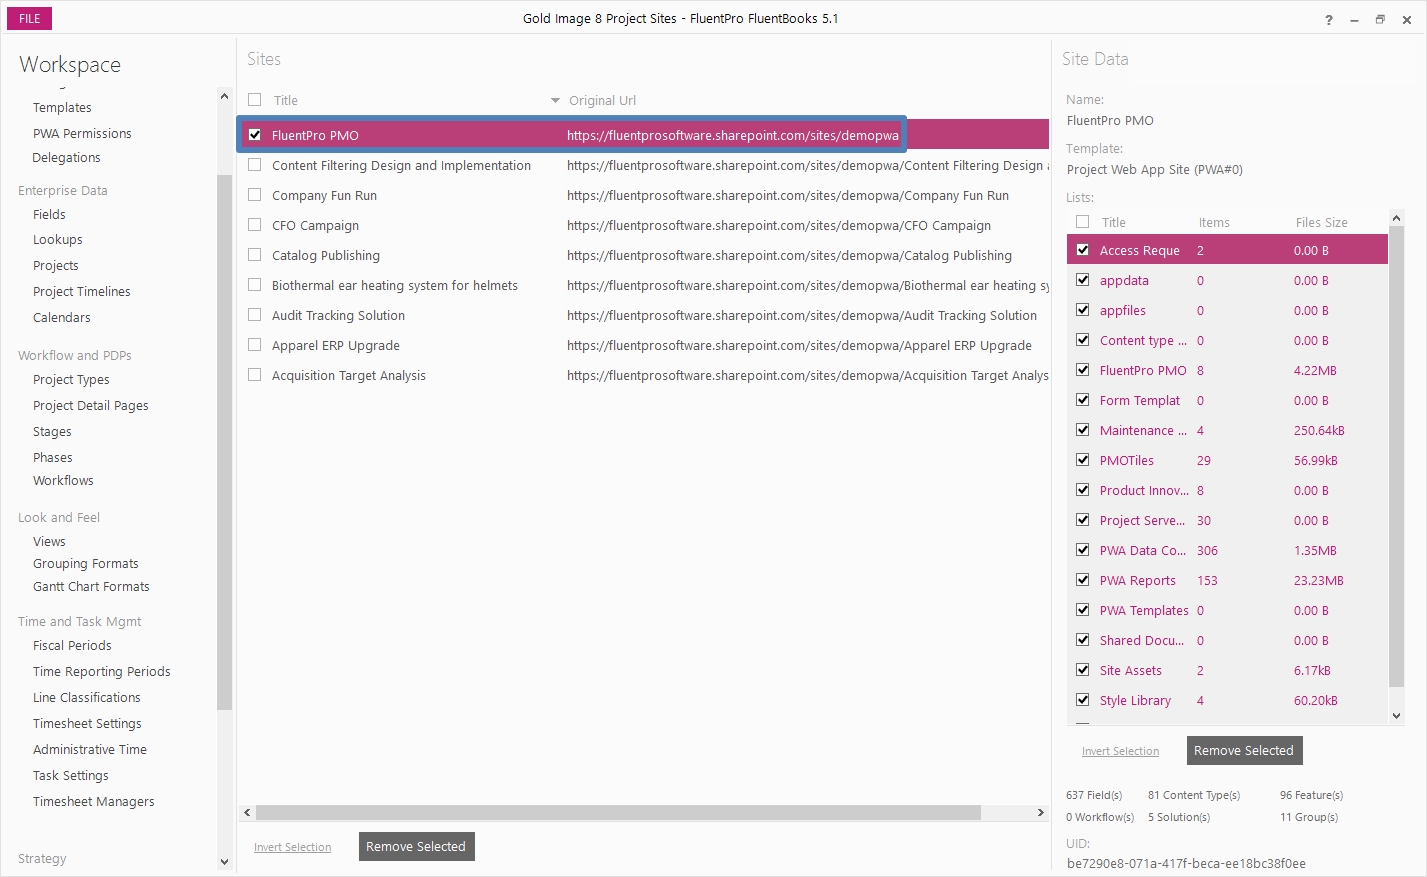Check Biothermal ear heating system site
This screenshot has height=877, width=1427.
(x=255, y=285)
